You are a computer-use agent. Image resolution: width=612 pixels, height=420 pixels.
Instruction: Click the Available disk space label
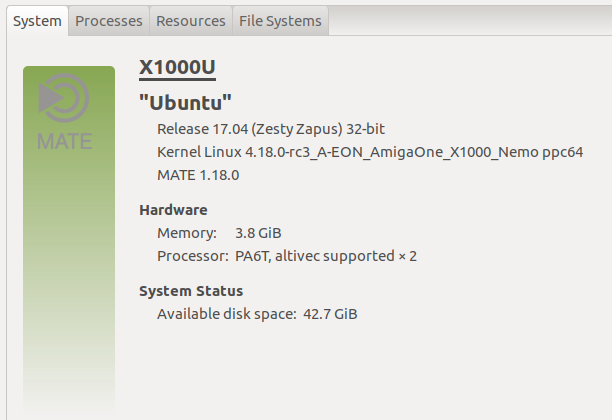tap(226, 314)
